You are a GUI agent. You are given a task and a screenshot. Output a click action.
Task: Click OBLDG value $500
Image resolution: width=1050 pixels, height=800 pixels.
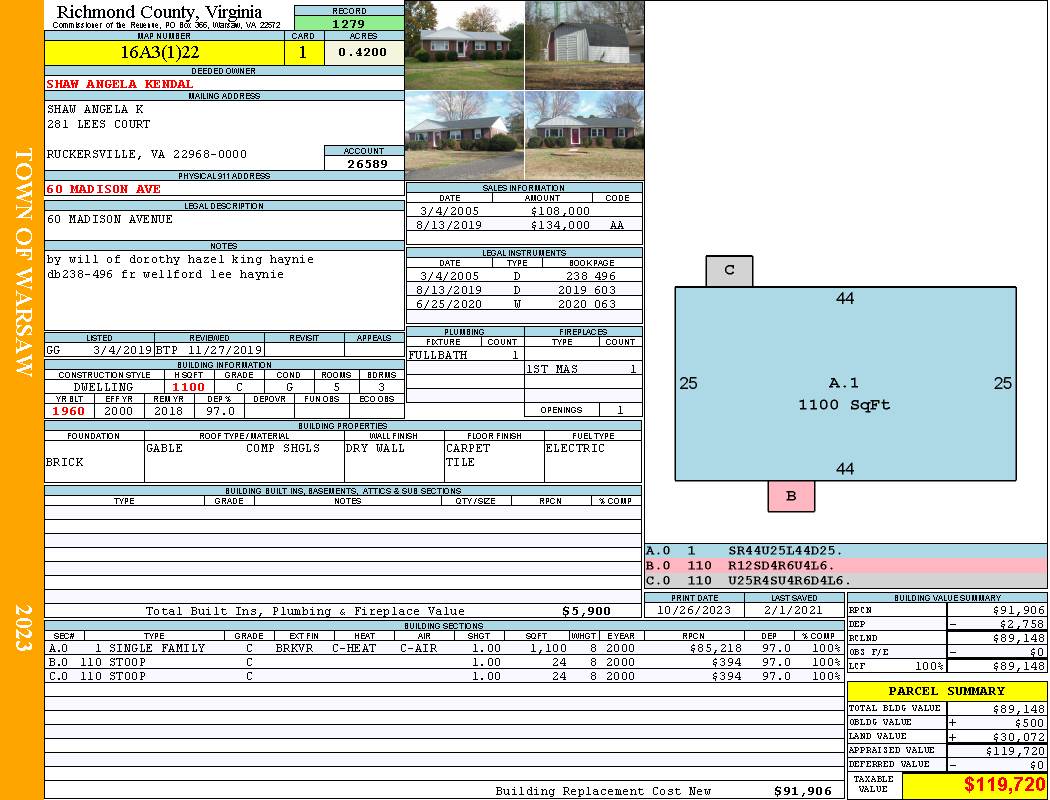1029,723
